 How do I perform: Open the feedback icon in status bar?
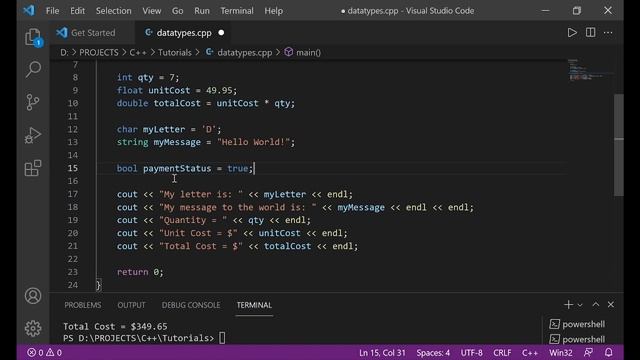588,352
